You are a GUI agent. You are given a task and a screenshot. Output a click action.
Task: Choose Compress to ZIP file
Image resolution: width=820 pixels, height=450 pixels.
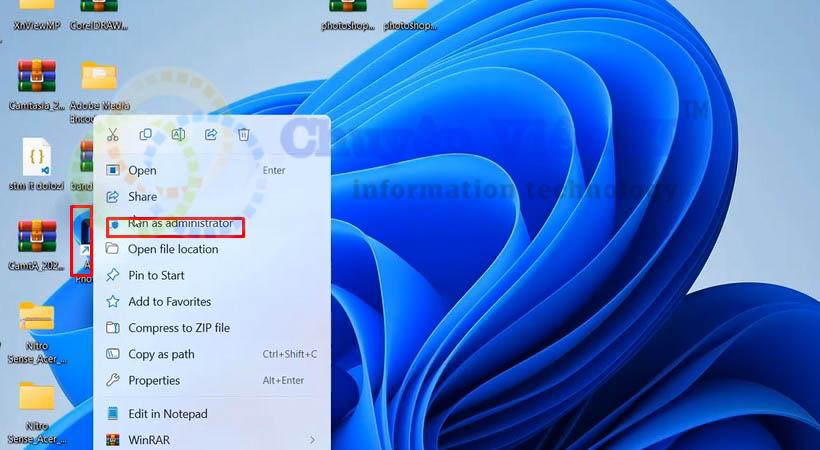pos(212,328)
